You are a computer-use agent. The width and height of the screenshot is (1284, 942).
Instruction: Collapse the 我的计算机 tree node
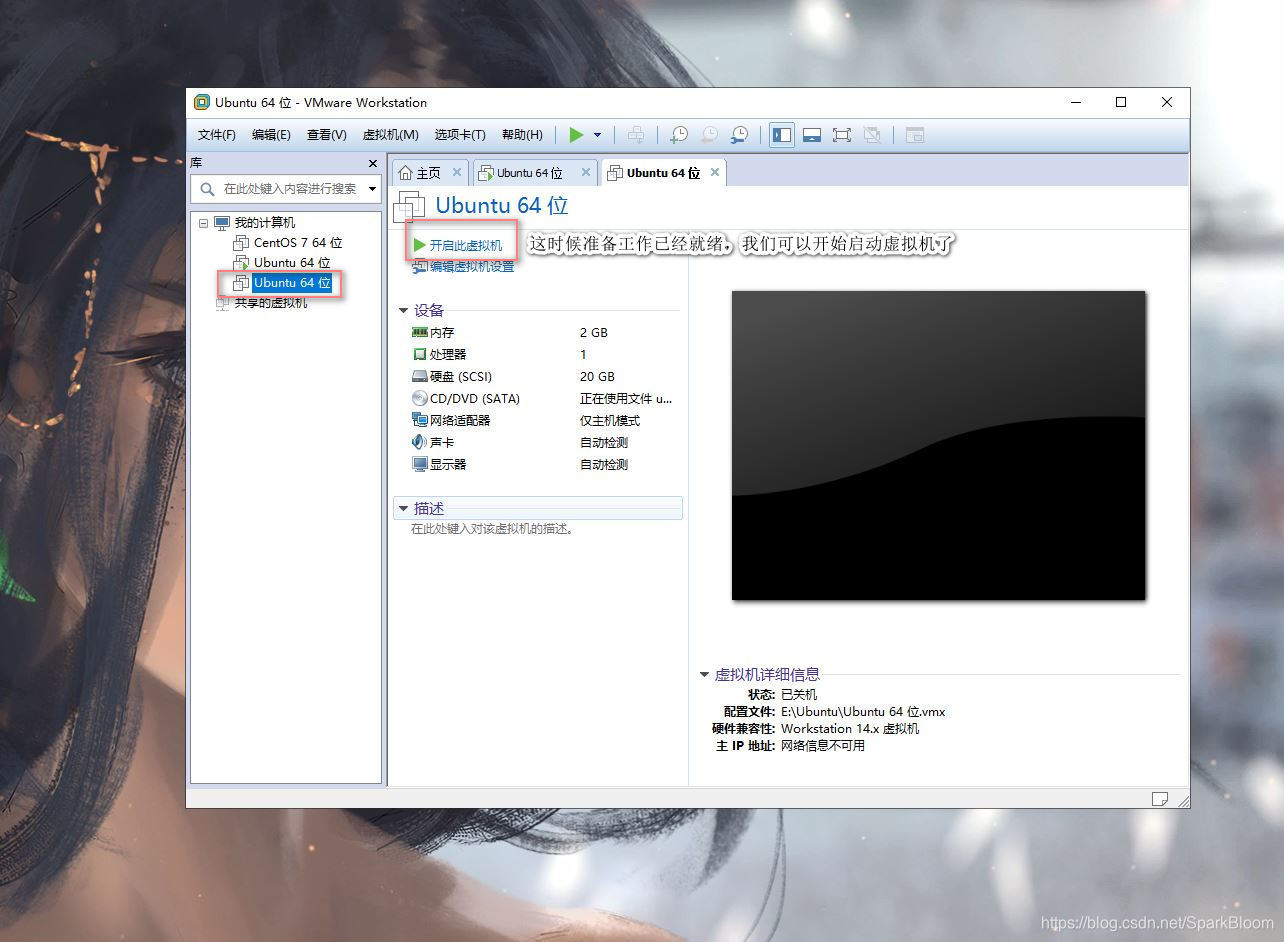pos(204,223)
